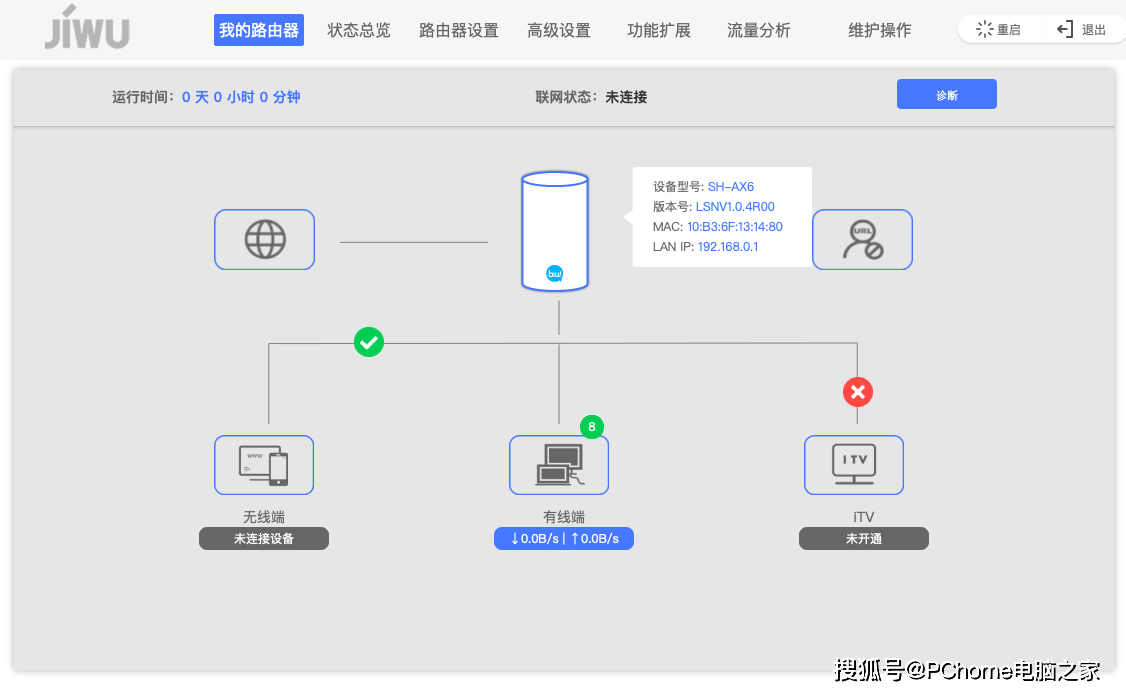
Task: Click the globe internet icon
Action: point(264,239)
